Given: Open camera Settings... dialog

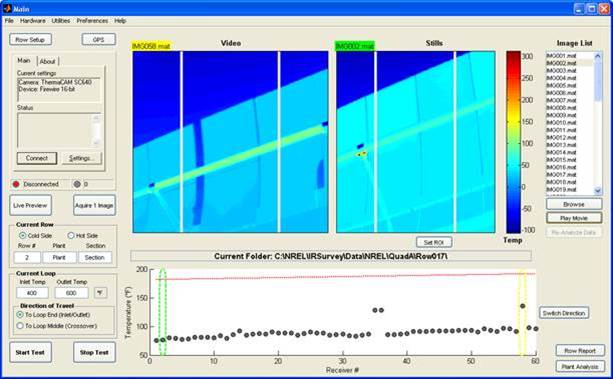Looking at the screenshot, I should tap(81, 158).
